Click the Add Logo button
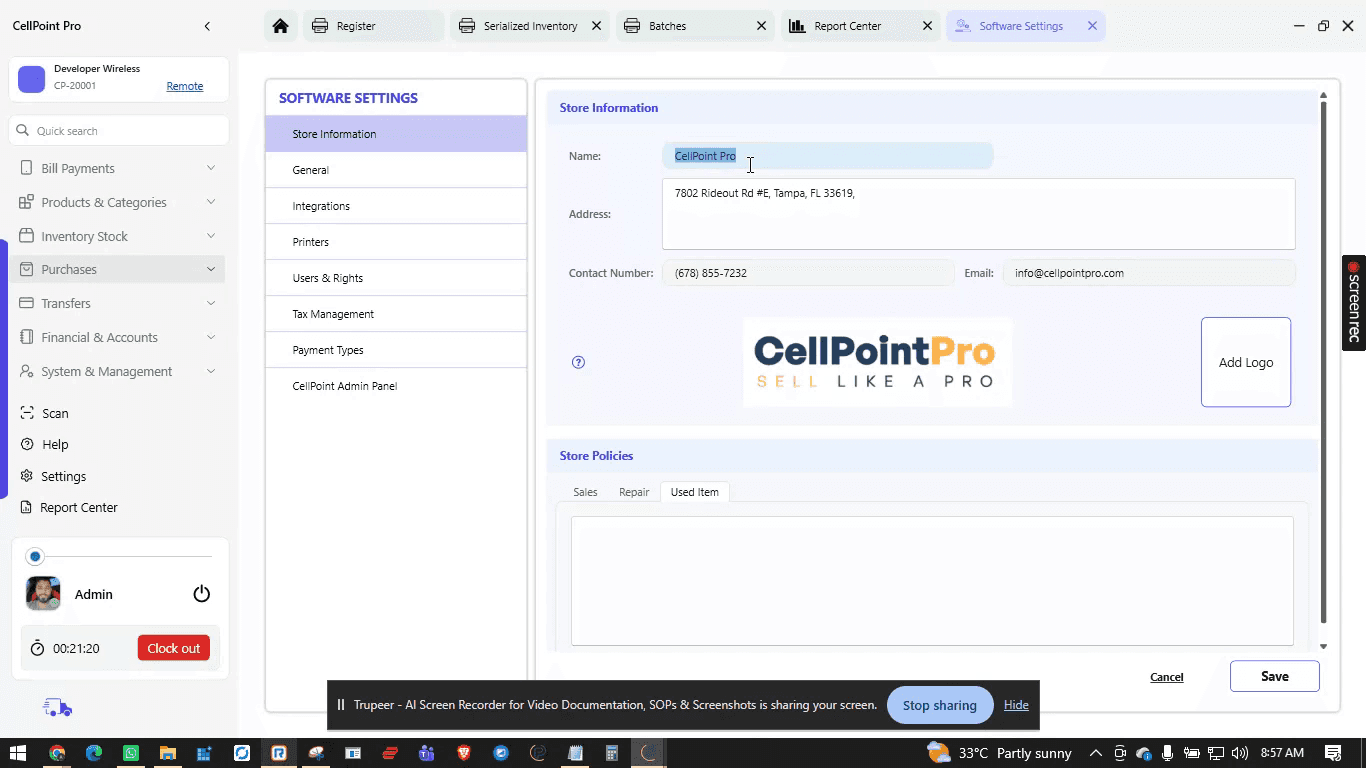This screenshot has height=768, width=1366. tap(1246, 362)
